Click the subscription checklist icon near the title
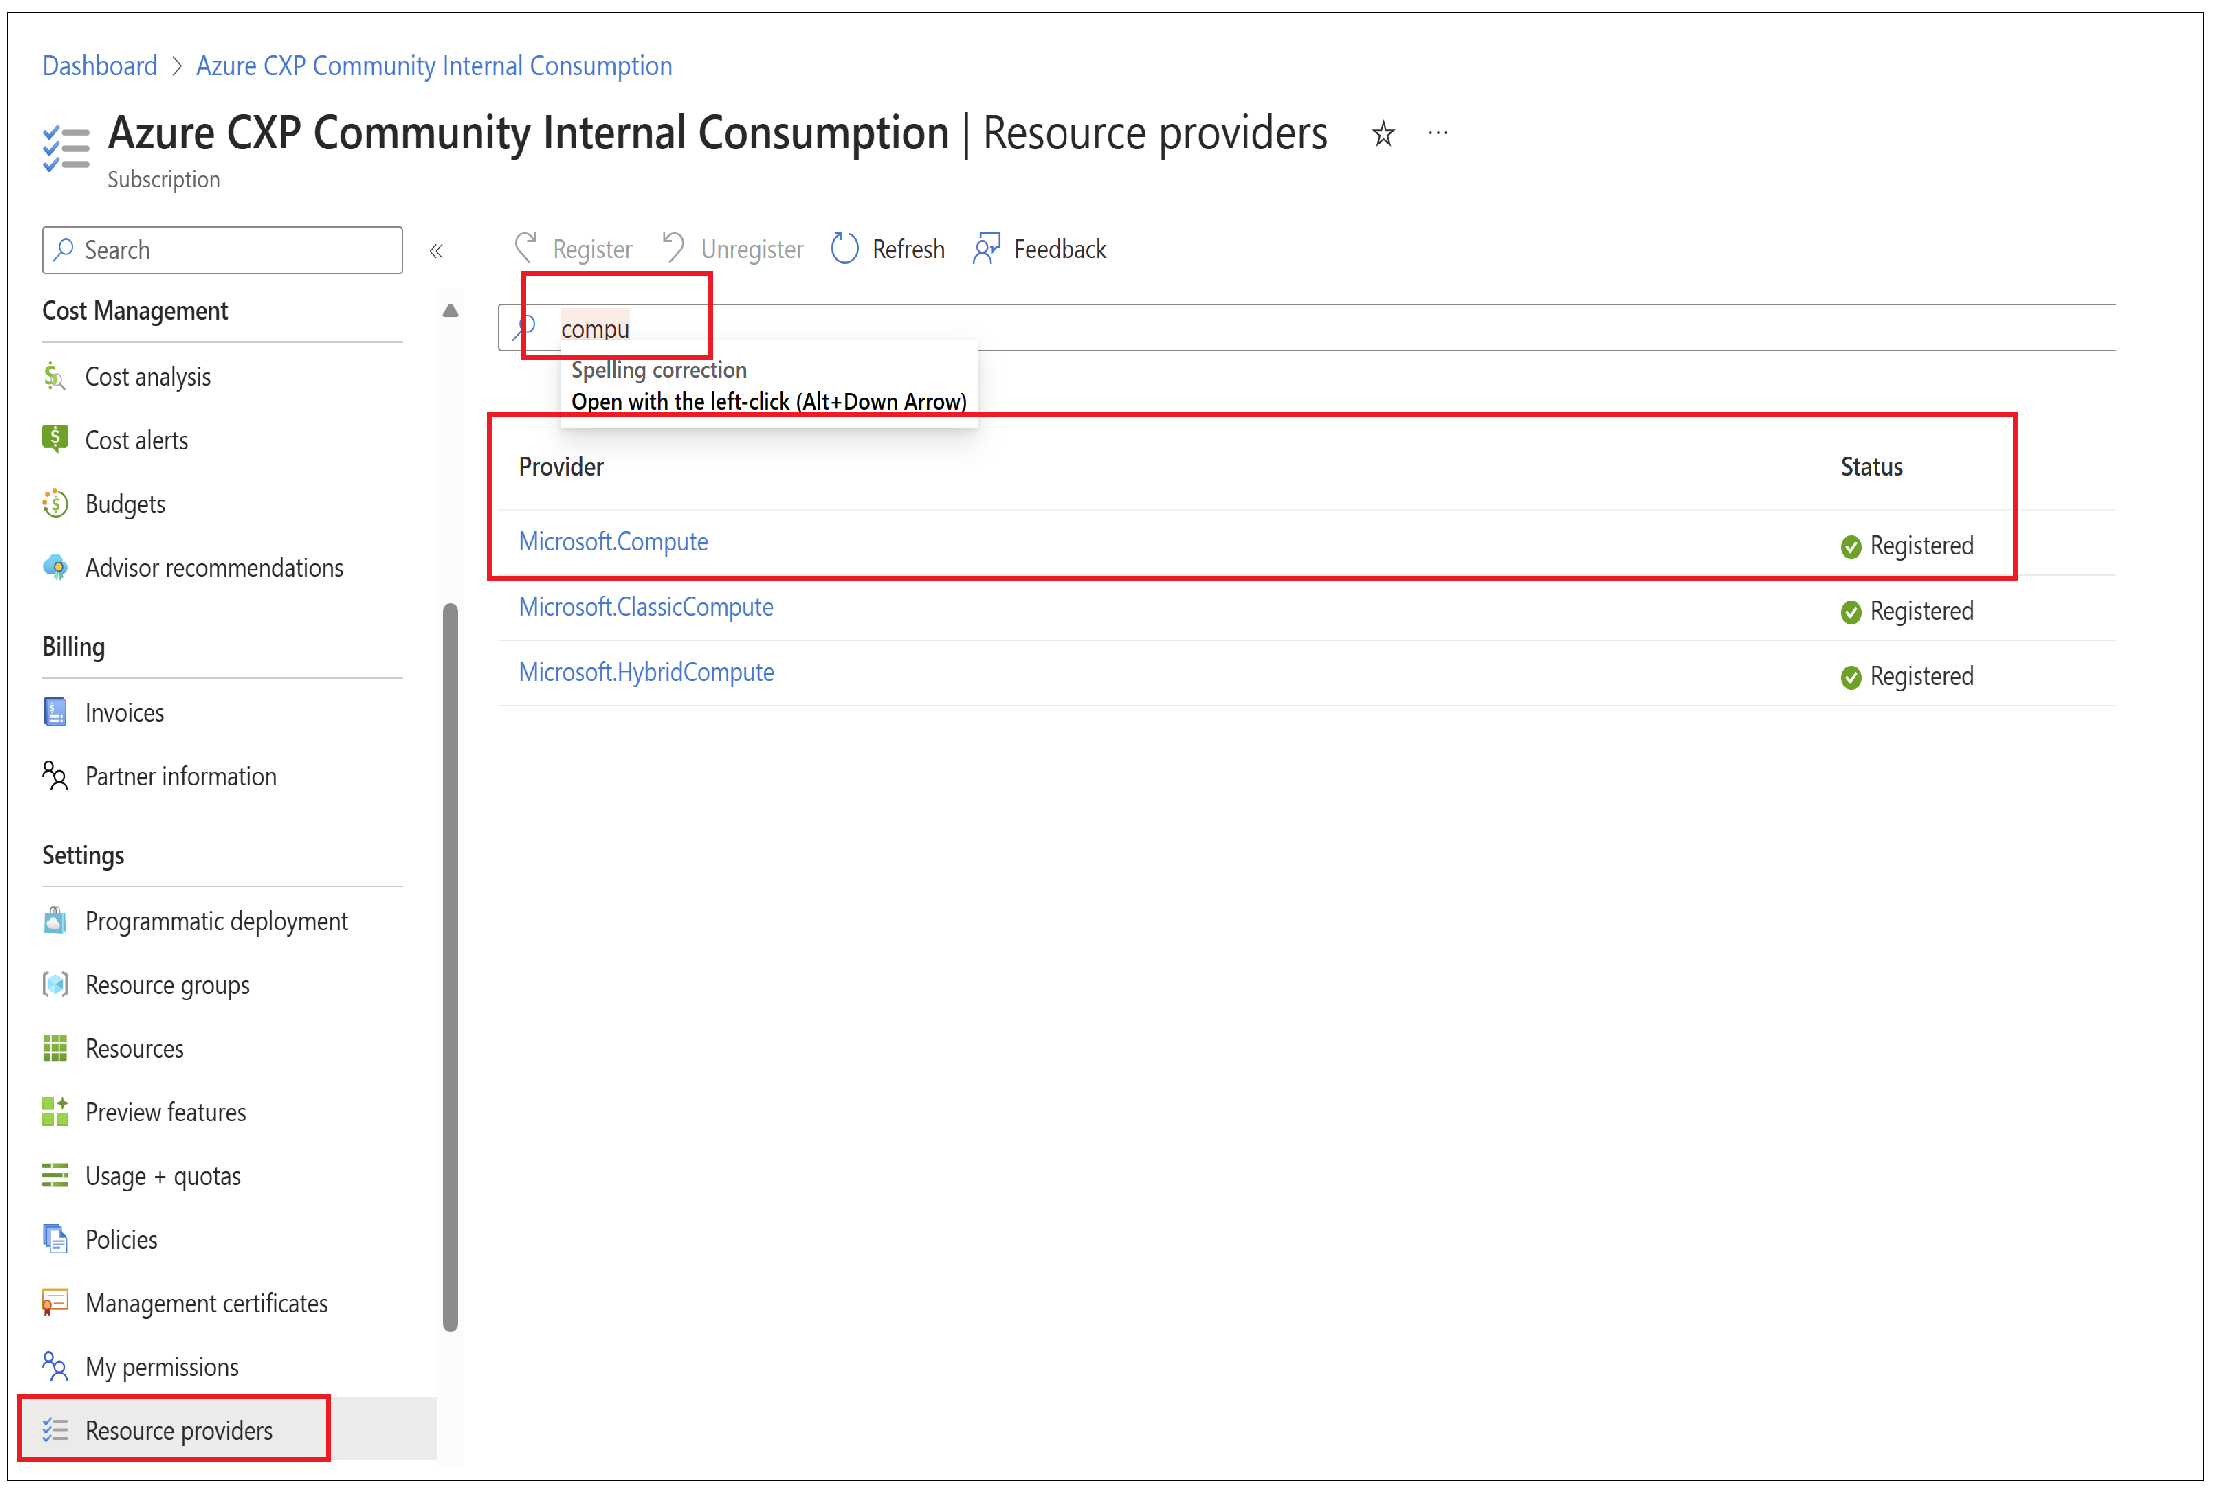Screen dimensions: 2213x1489 point(66,149)
